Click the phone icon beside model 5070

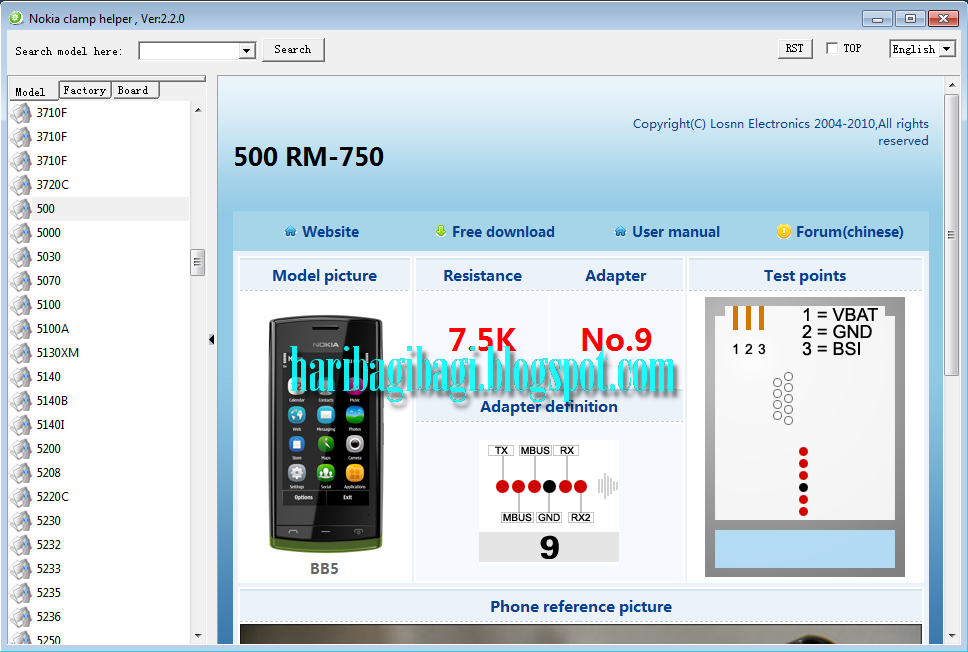click(21, 281)
